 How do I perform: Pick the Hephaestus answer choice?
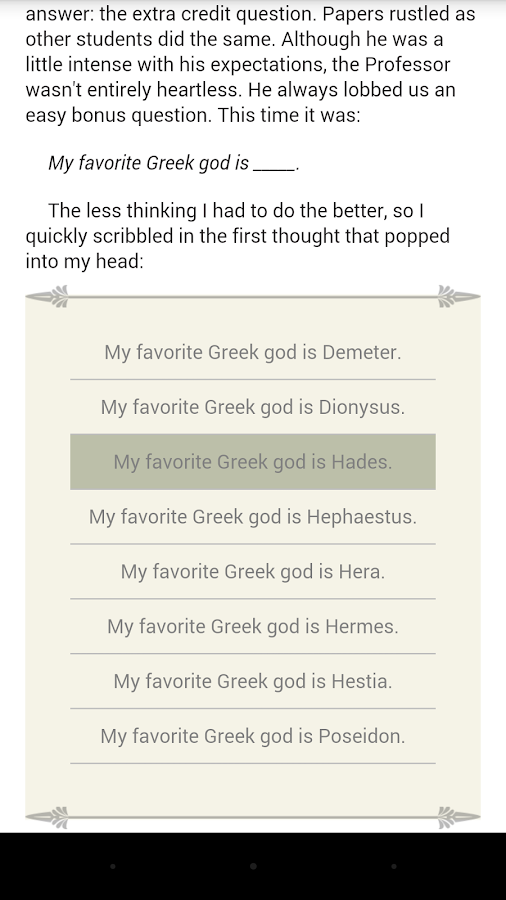[x=252, y=517]
